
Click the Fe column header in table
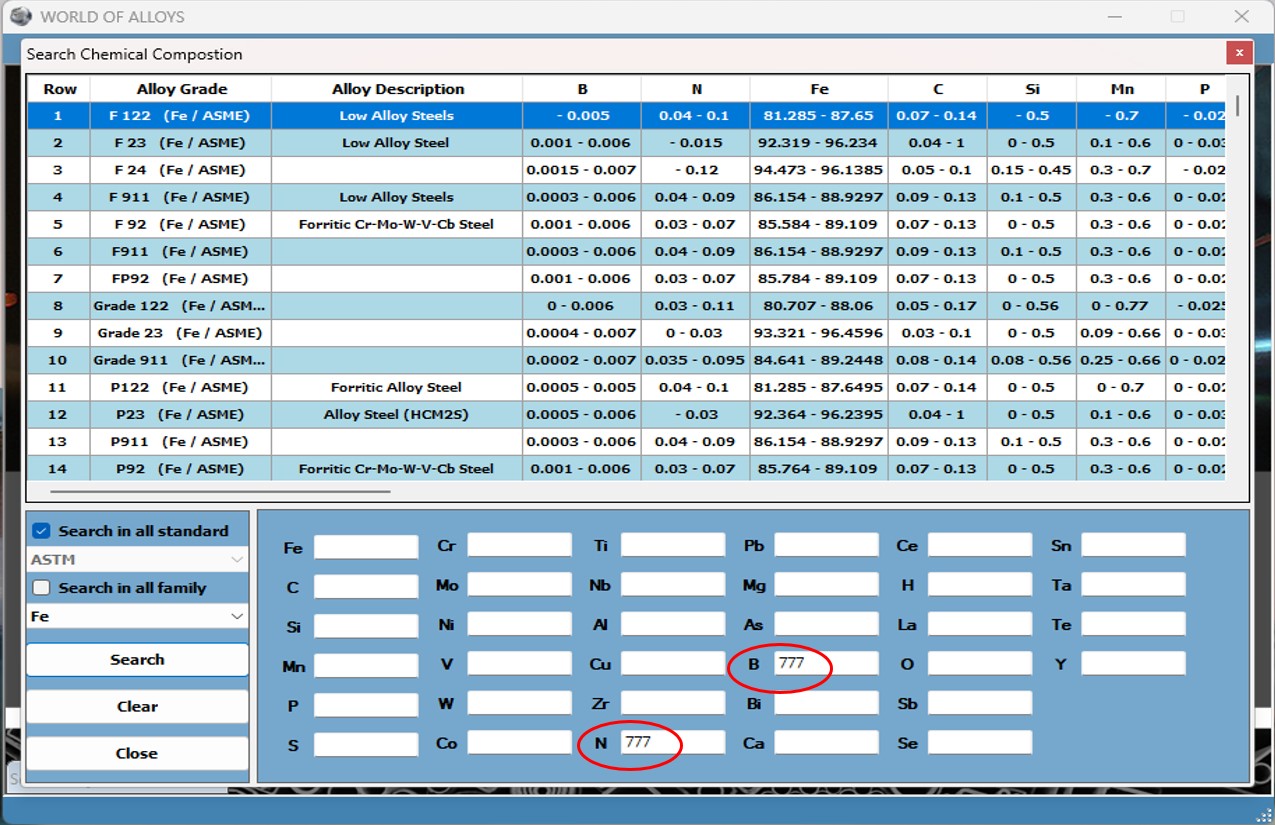(819, 89)
